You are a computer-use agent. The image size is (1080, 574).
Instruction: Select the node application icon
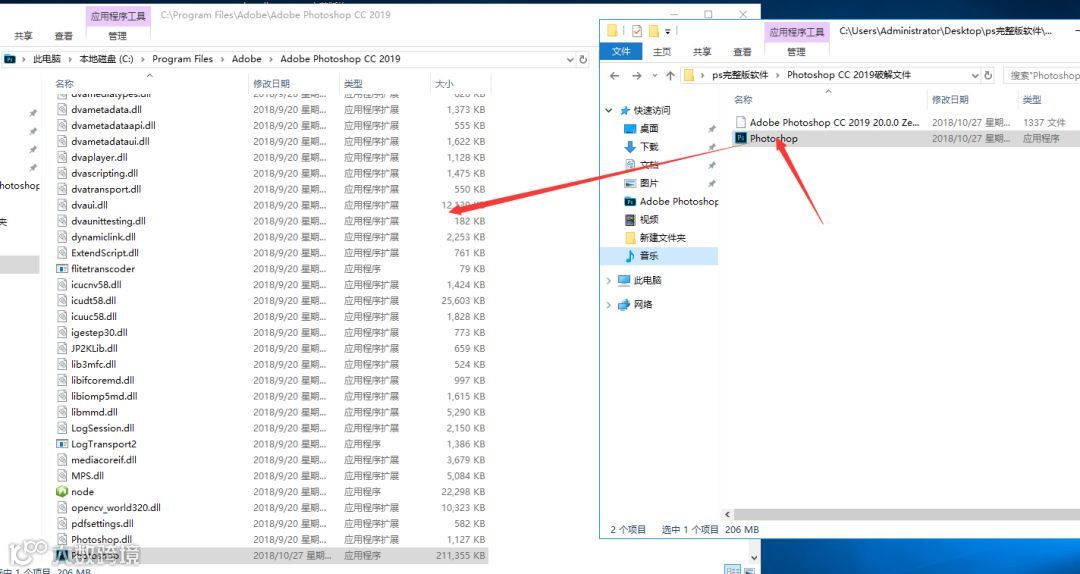(62, 491)
